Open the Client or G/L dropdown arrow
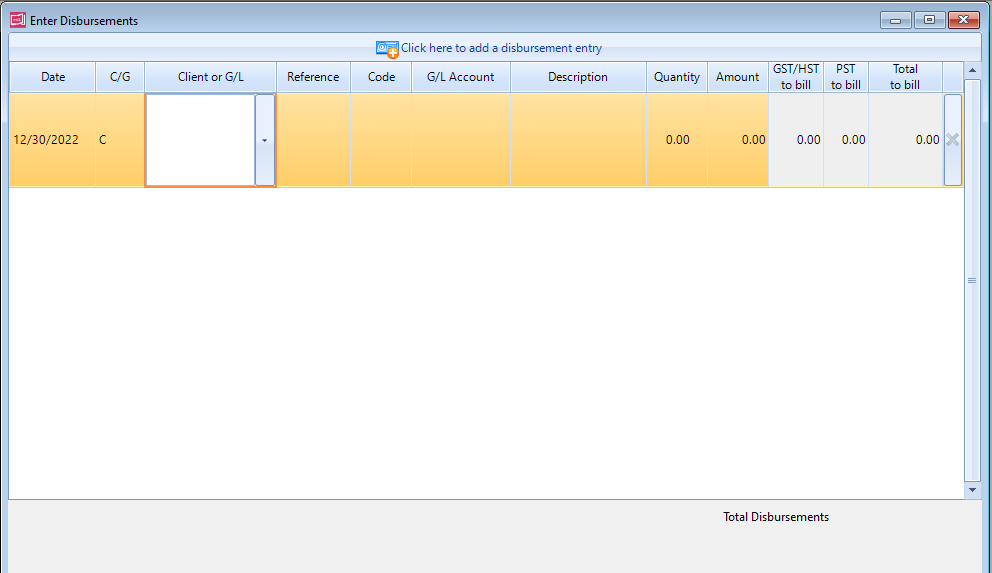The height and width of the screenshot is (573, 992). coord(264,140)
